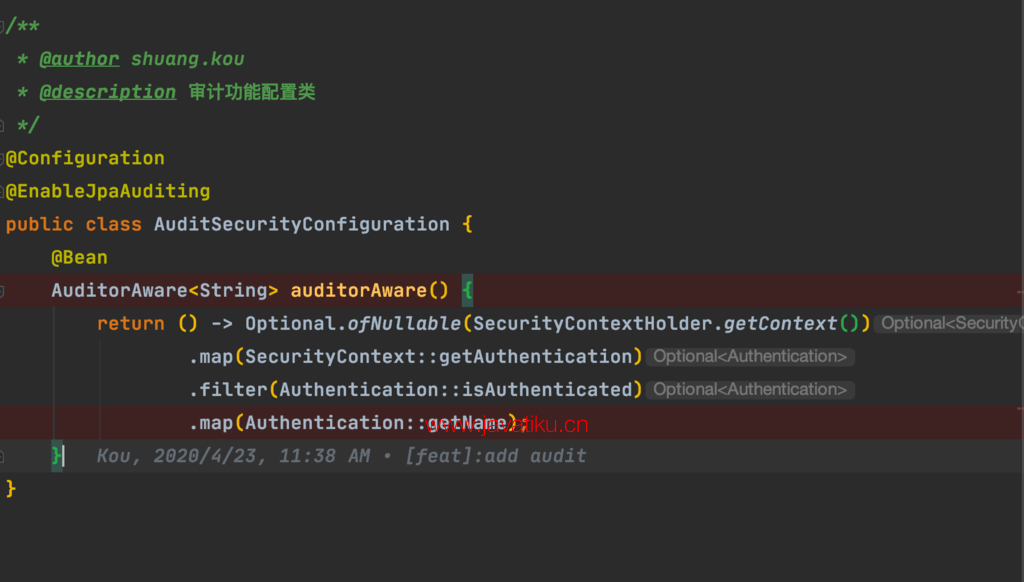The image size is (1024, 582).
Task: Click the auditorAware method name
Action: (358, 291)
